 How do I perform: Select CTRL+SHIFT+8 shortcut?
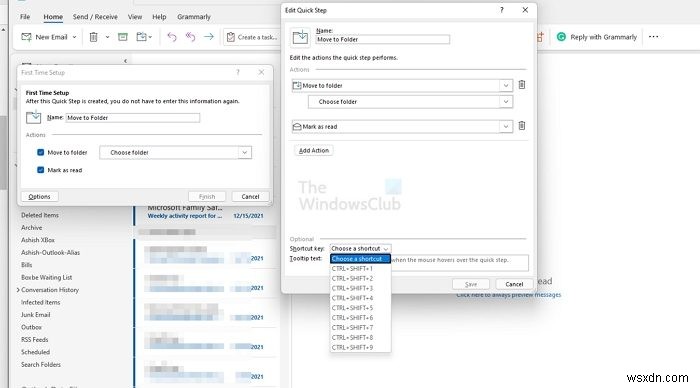(360, 337)
